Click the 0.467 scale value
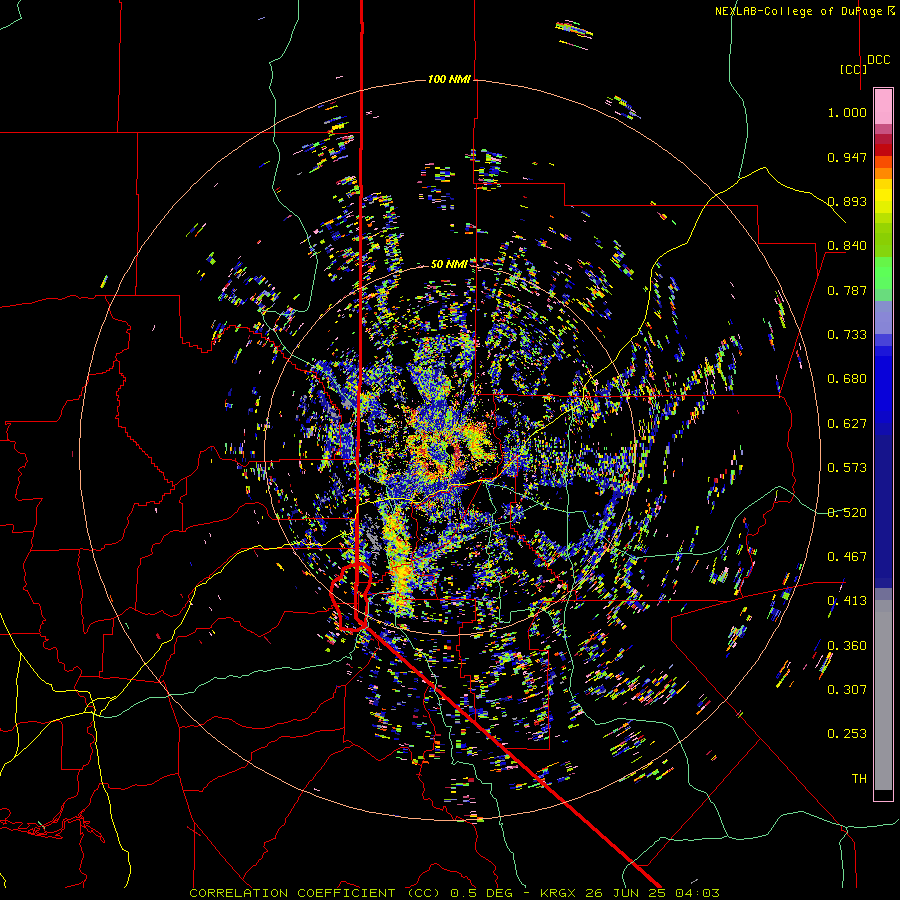Screen dimensions: 900x900 847,557
